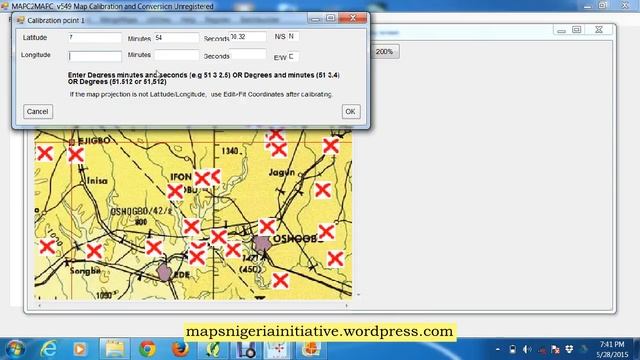Screen dimensions: 640x360
Task: Click the Latitude degrees input field
Action: 95,38
